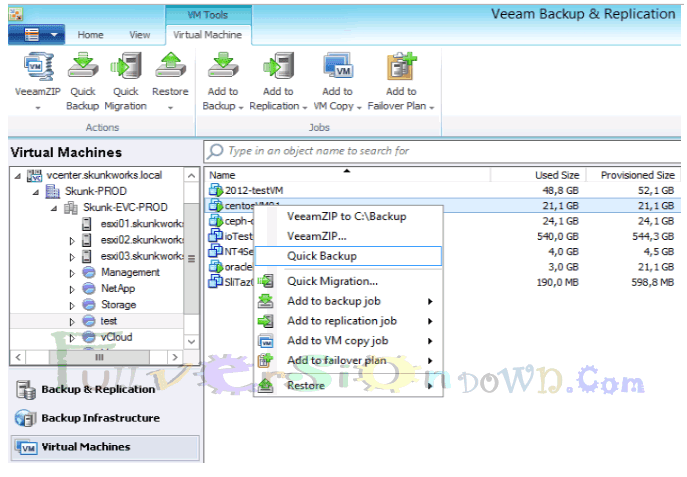The image size is (687, 477).
Task: Switch to the Home ribbon tab
Action: (x=91, y=35)
